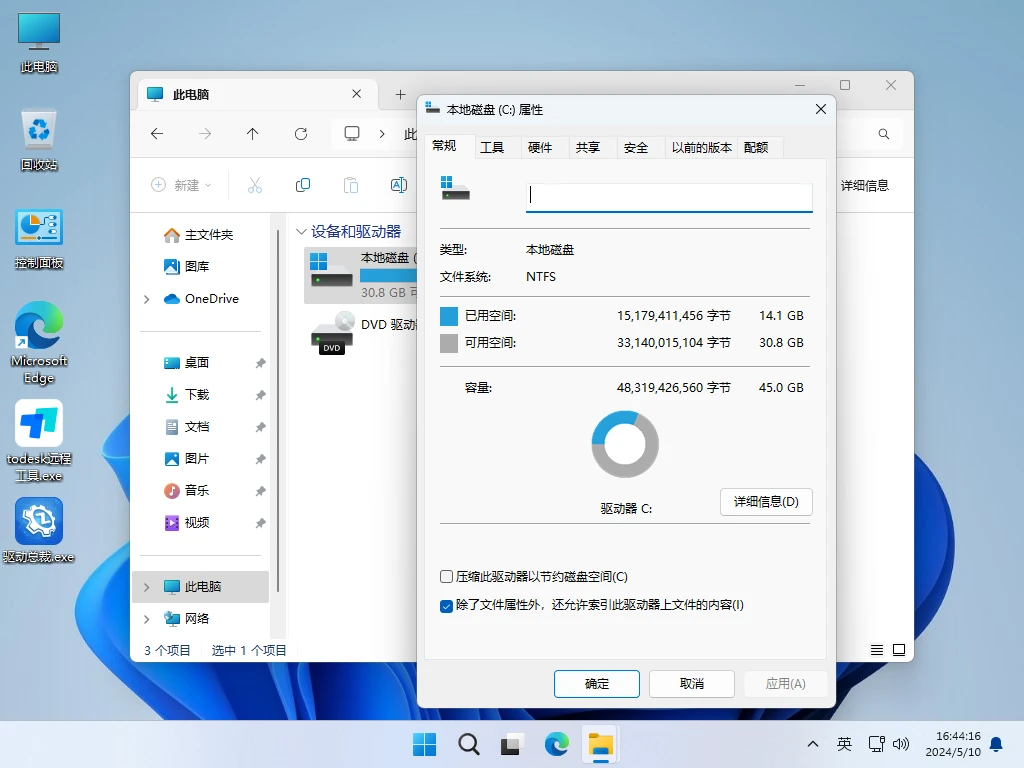Viewport: 1024px width, 768px height.
Task: Expand the OneDrive tree node
Action: click(147, 299)
